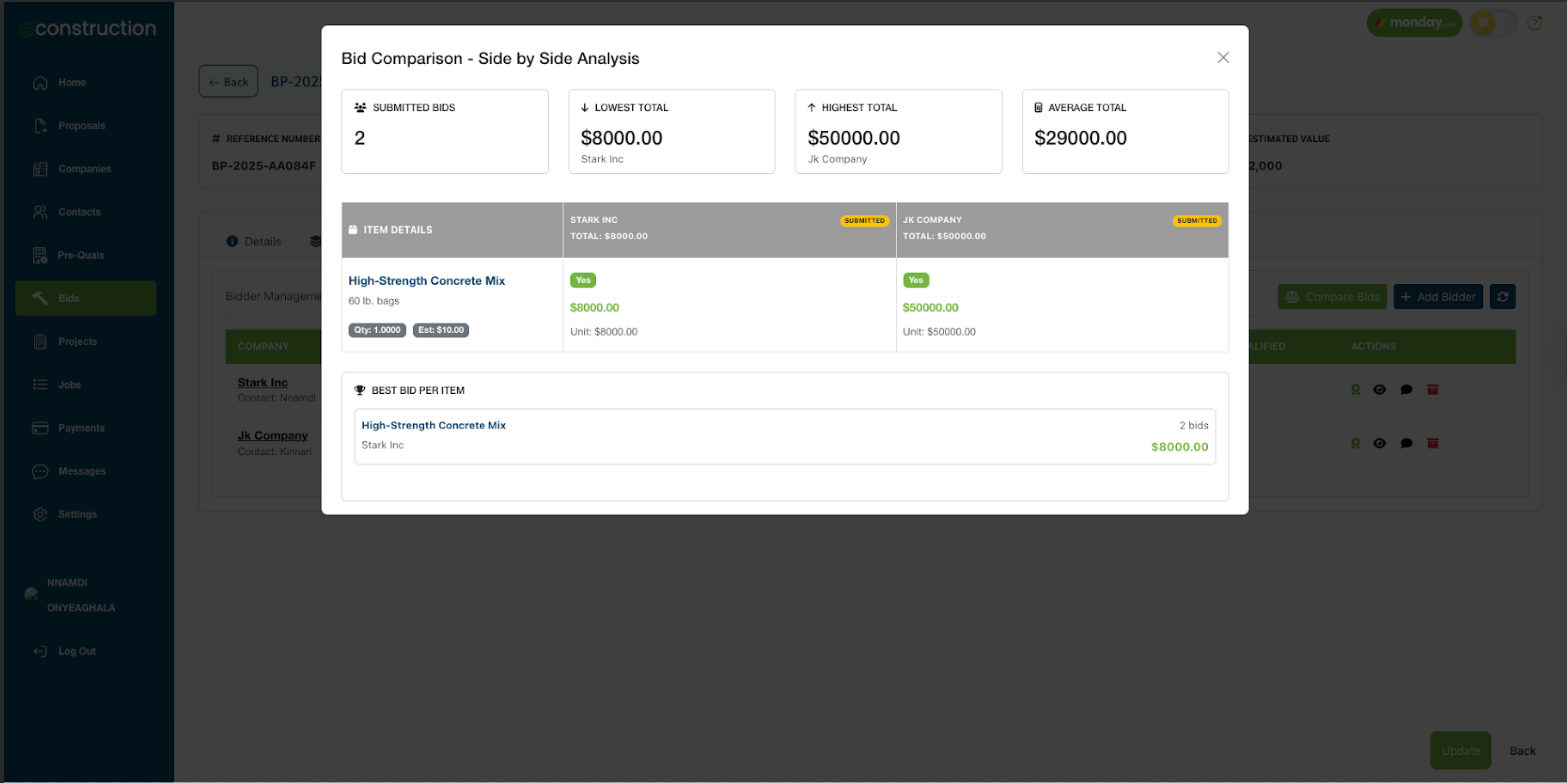Viewport: 1567px width, 783px height.
Task: View Stark Inc bid via eye icon
Action: [x=1379, y=389]
